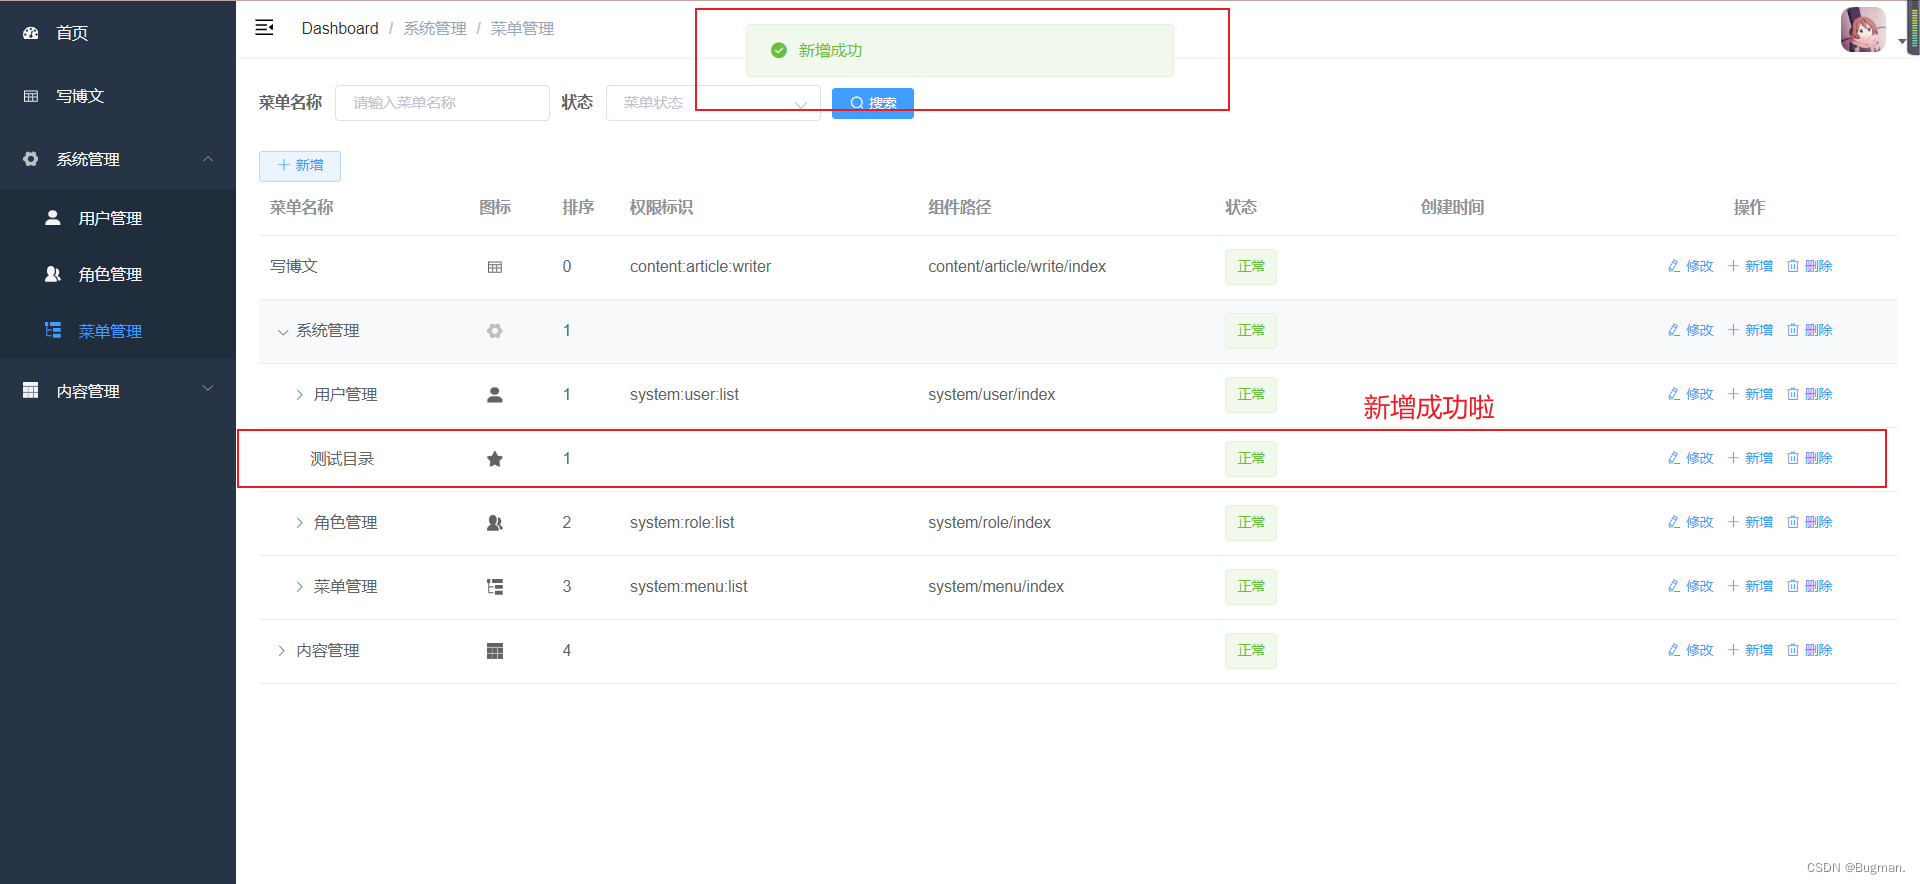Click the content:article:writer permission cell
Viewport: 1920px width, 884px height.
click(x=700, y=267)
